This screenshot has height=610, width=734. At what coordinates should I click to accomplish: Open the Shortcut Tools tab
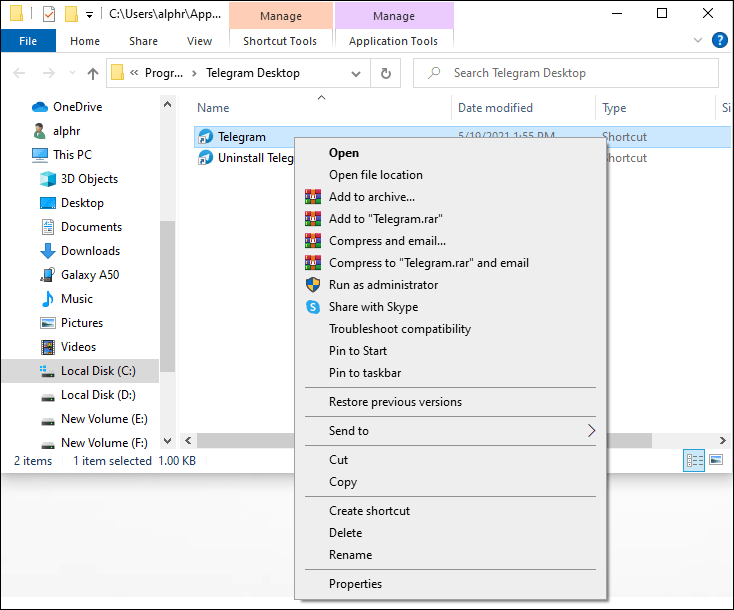(280, 41)
